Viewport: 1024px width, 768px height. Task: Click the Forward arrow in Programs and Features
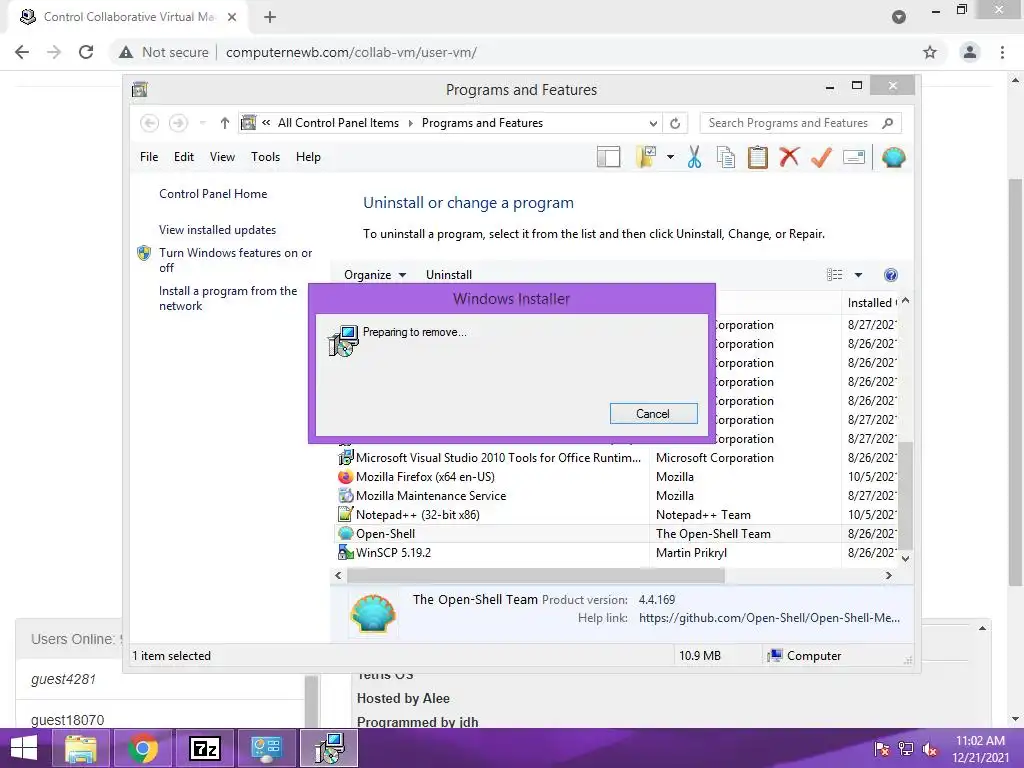[178, 123]
